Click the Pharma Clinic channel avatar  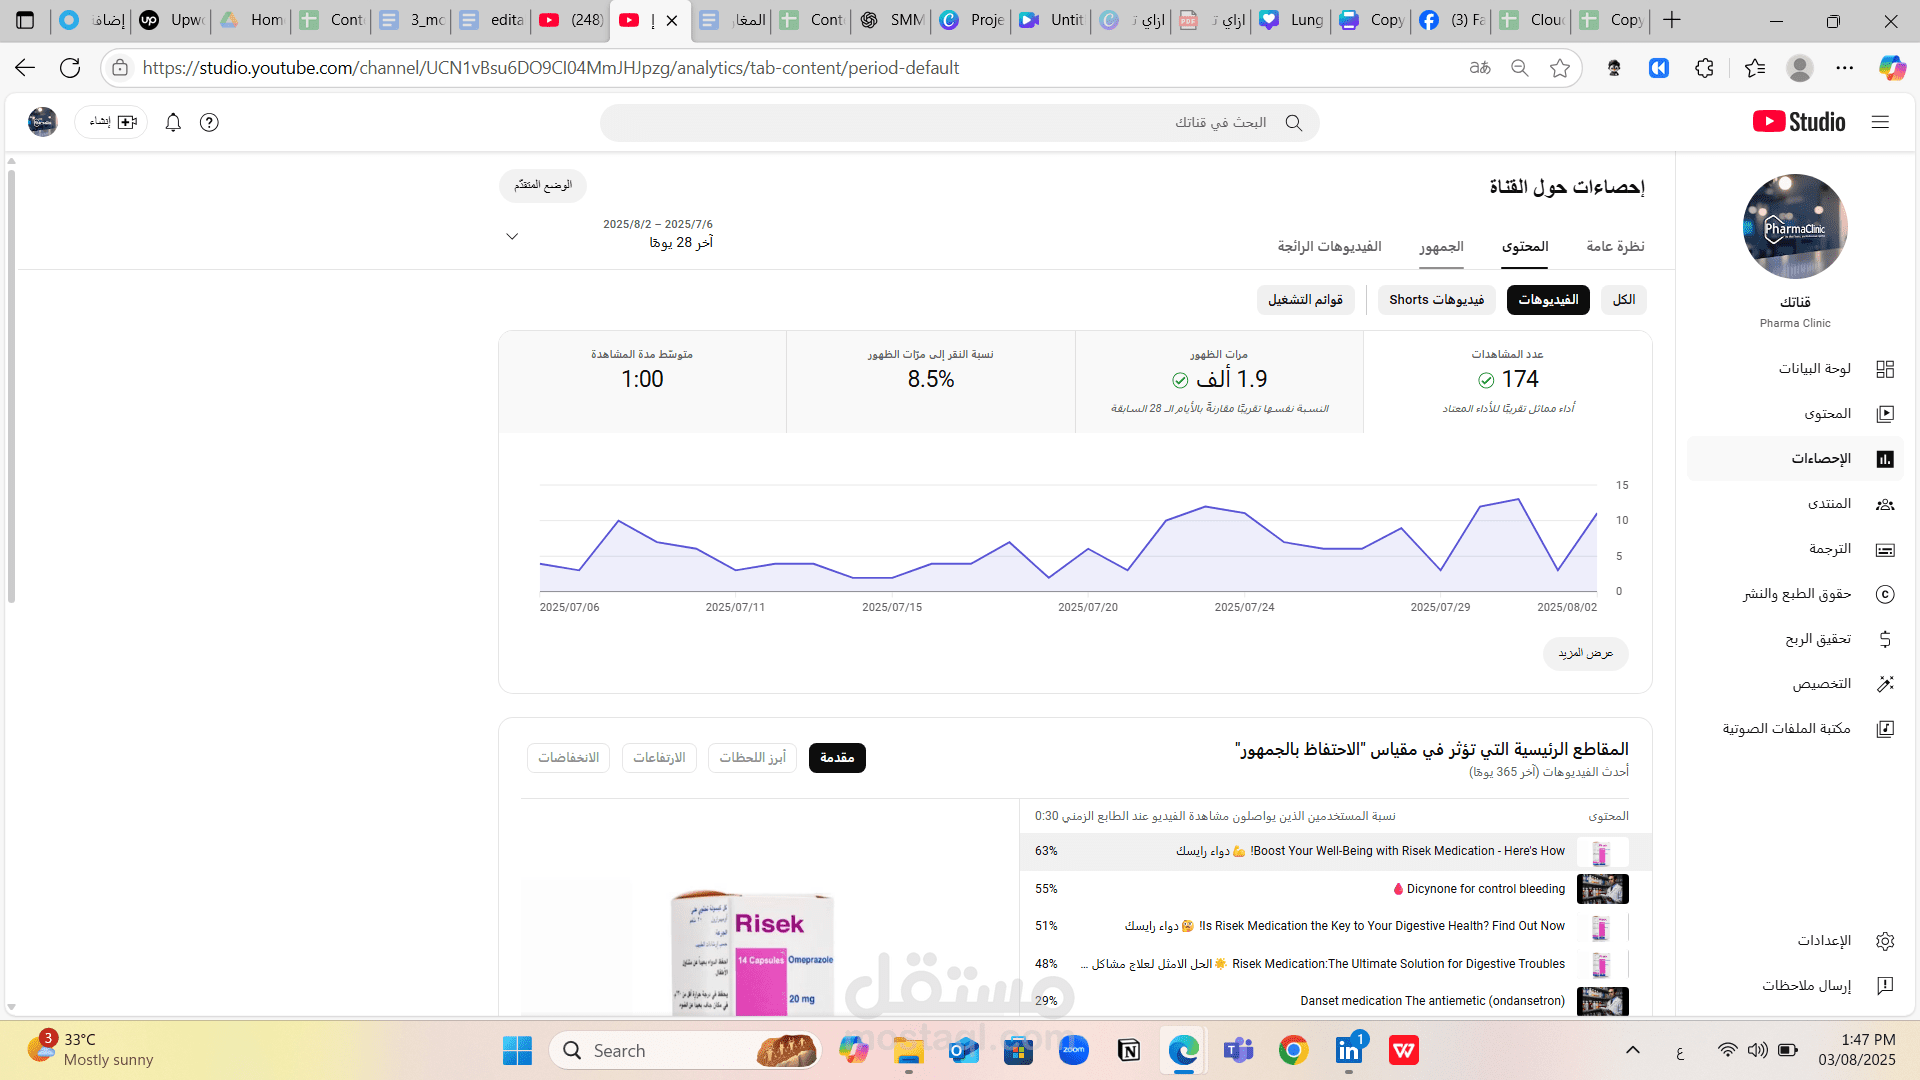1795,227
